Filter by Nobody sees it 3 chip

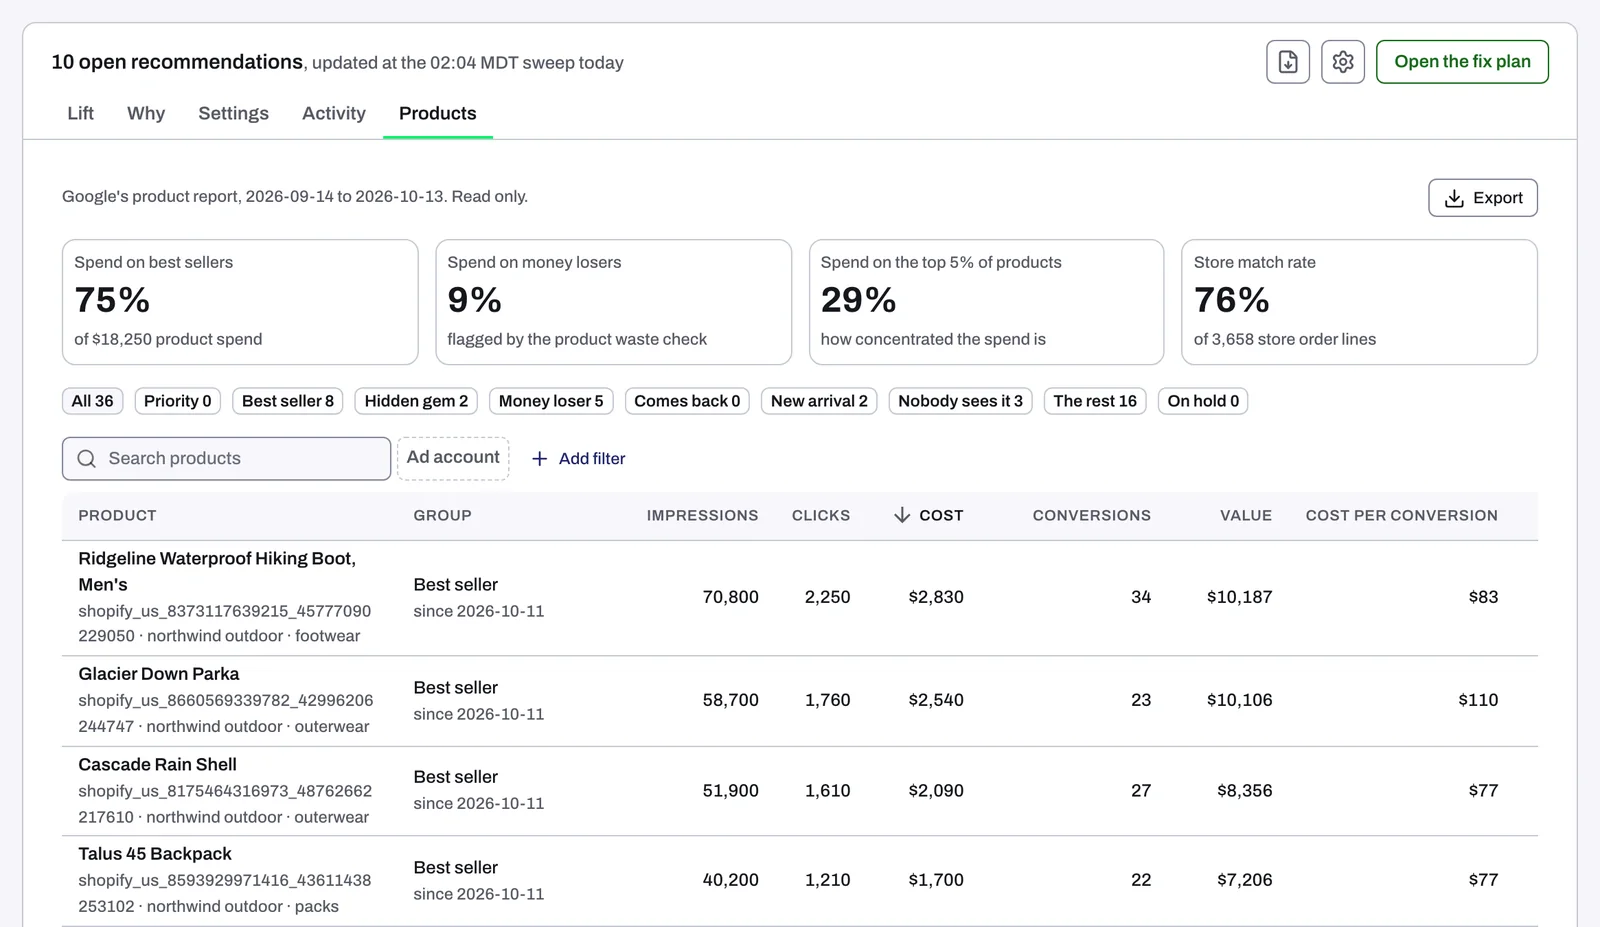point(960,401)
